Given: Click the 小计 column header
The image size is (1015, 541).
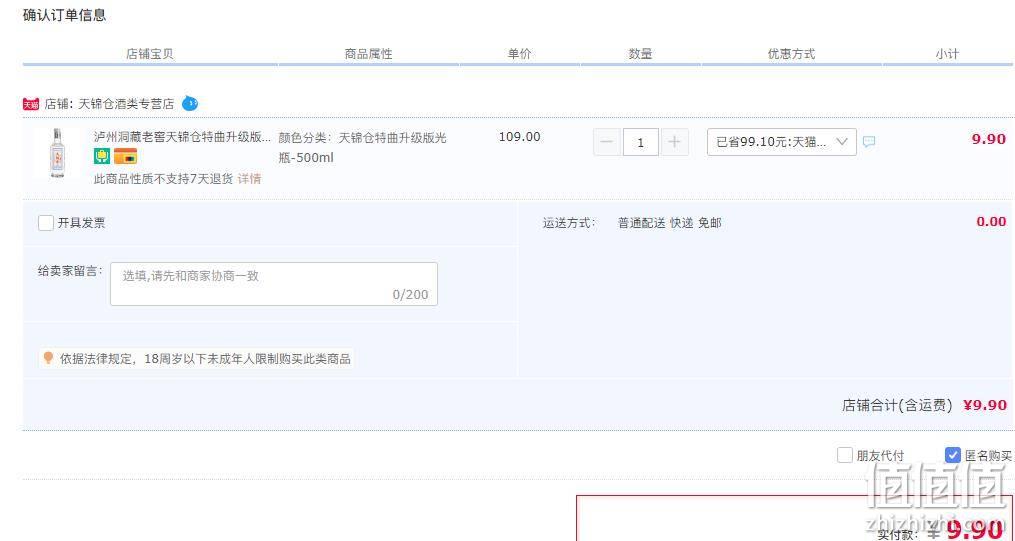Looking at the screenshot, I should tap(946, 54).
